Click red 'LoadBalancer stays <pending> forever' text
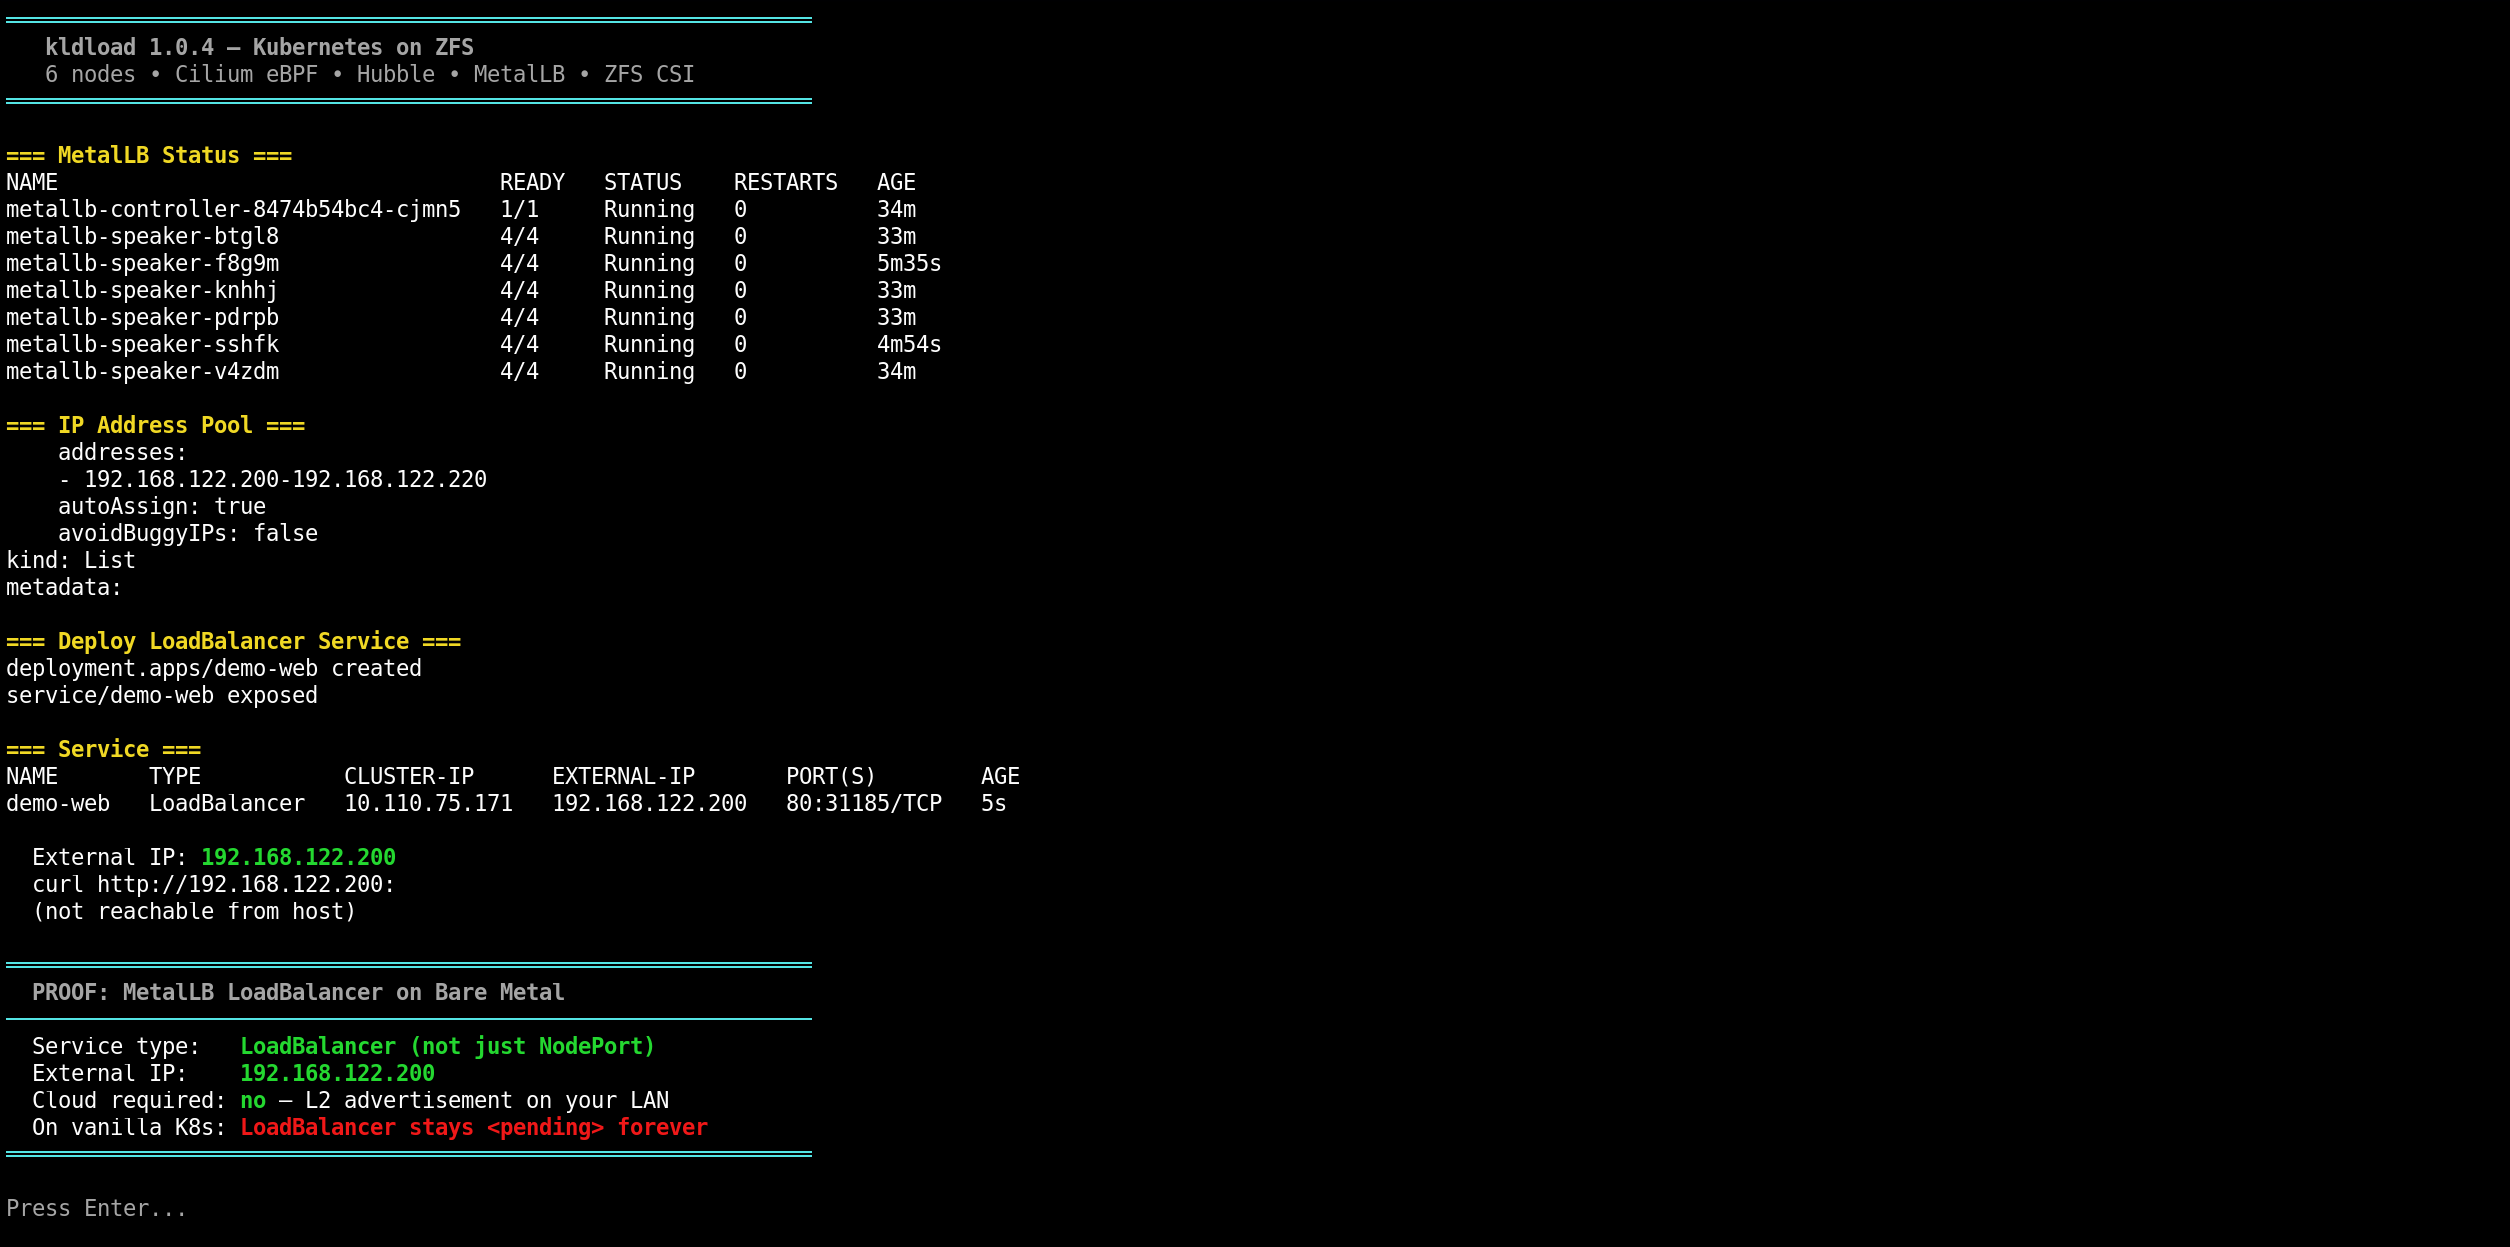 coord(474,1127)
